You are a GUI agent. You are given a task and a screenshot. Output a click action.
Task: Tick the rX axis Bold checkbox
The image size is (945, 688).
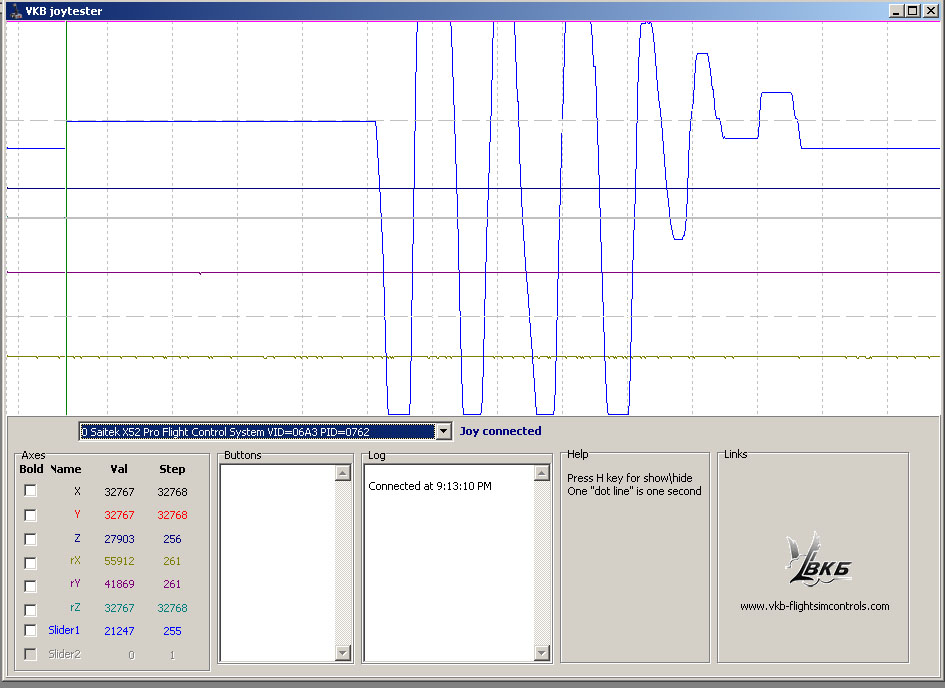[31, 563]
